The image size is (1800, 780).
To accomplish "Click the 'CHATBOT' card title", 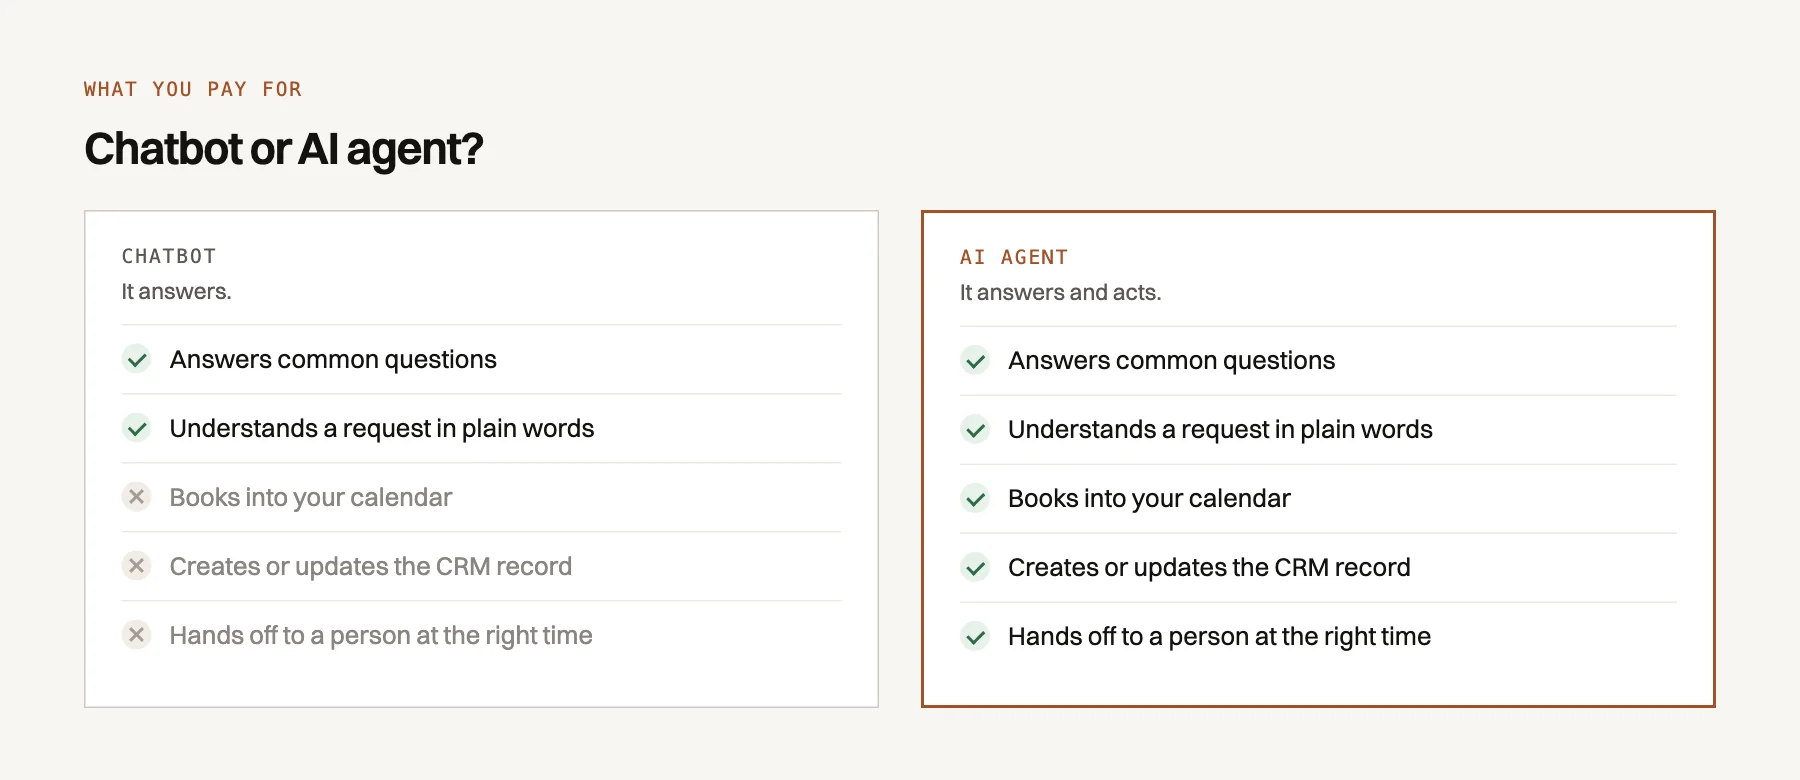I will tap(169, 256).
